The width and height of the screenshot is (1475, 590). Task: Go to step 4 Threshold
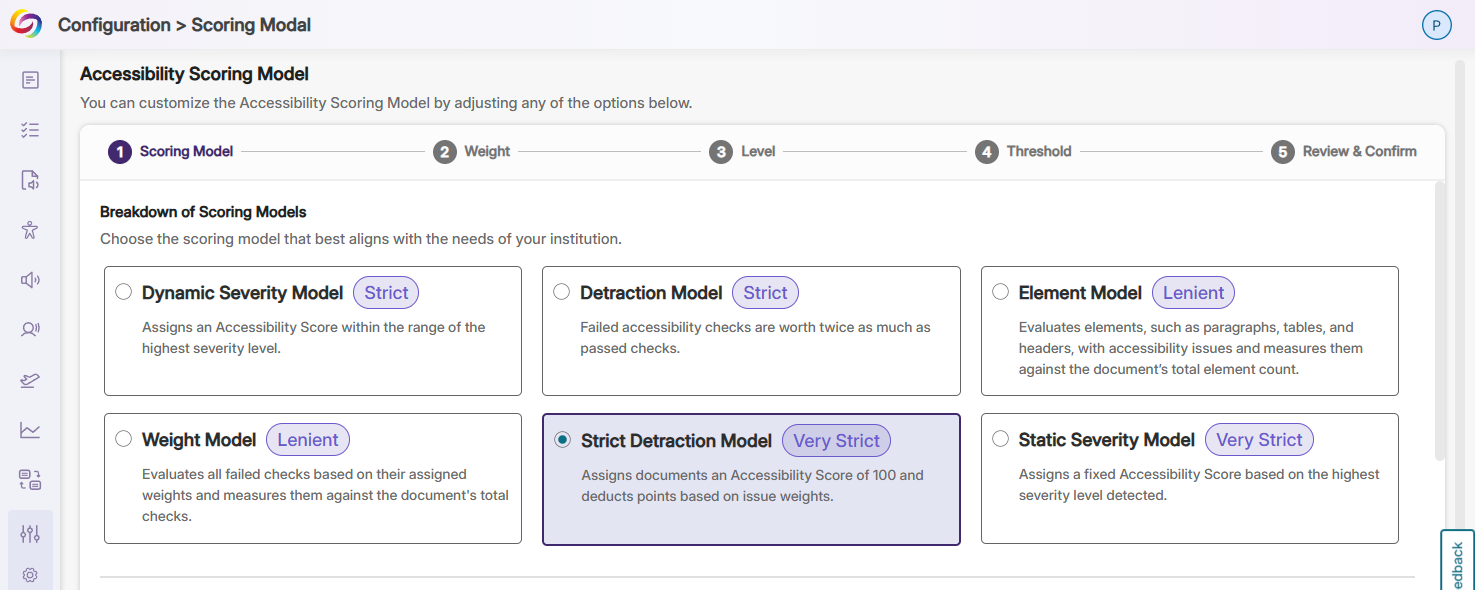[1023, 152]
